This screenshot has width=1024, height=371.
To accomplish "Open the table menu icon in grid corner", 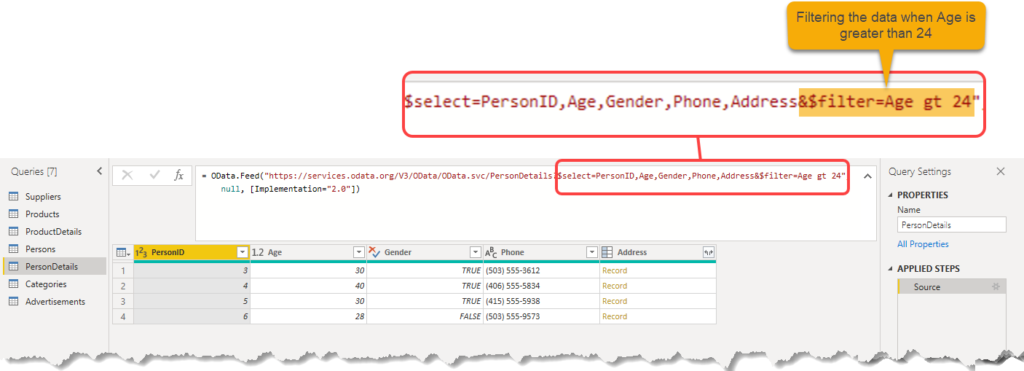I will click(123, 252).
